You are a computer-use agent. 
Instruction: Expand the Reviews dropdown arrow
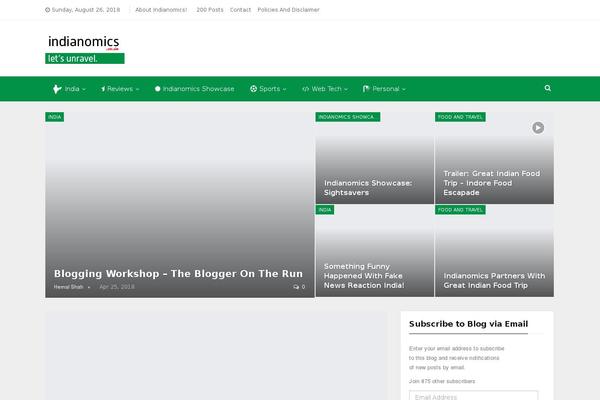[x=137, y=89]
